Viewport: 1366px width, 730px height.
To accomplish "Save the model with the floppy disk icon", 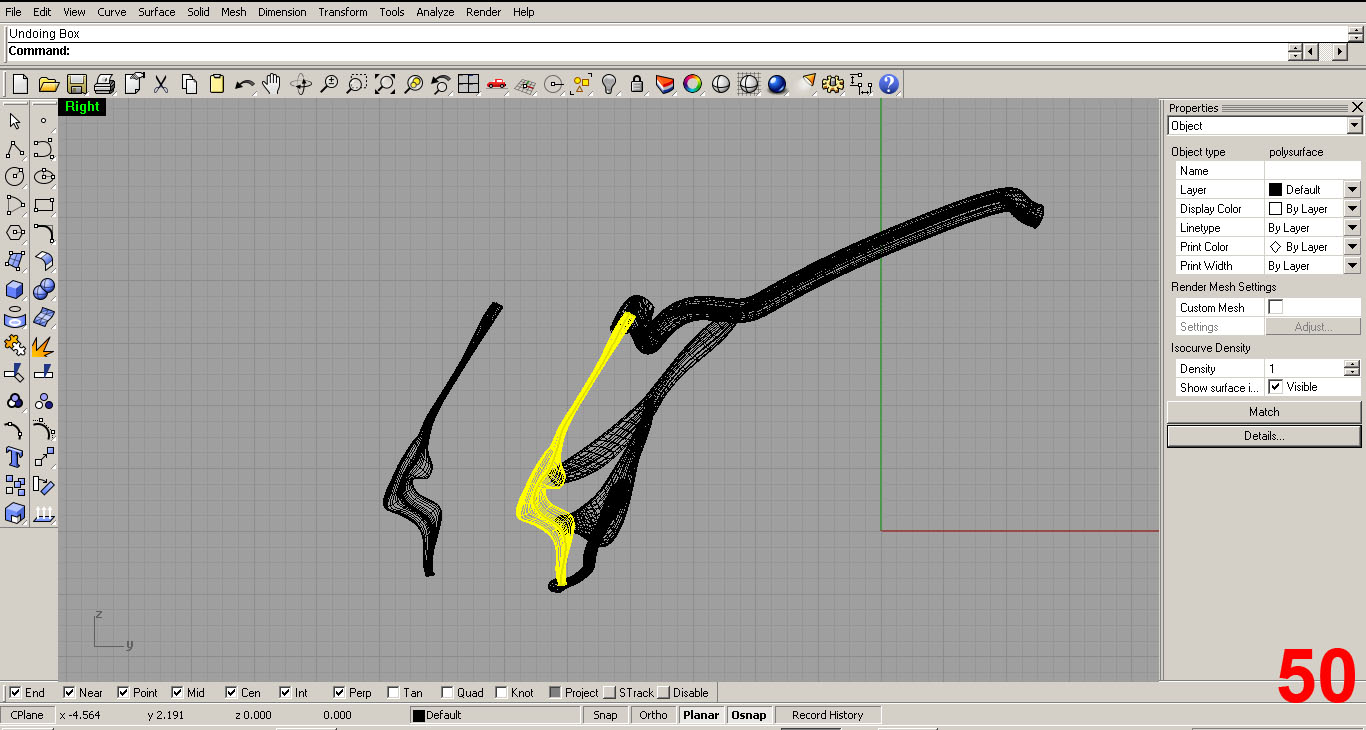I will pyautogui.click(x=76, y=84).
